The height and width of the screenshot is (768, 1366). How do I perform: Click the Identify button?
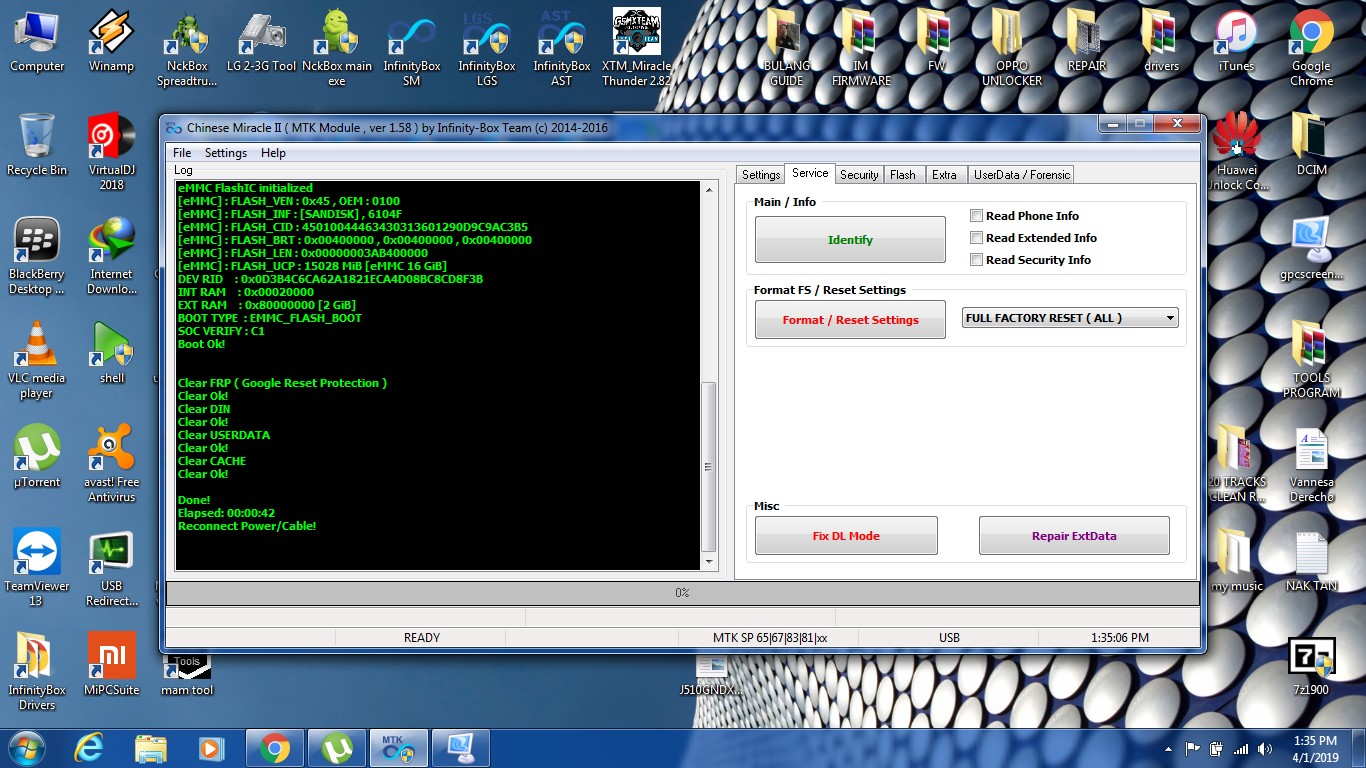pos(850,240)
